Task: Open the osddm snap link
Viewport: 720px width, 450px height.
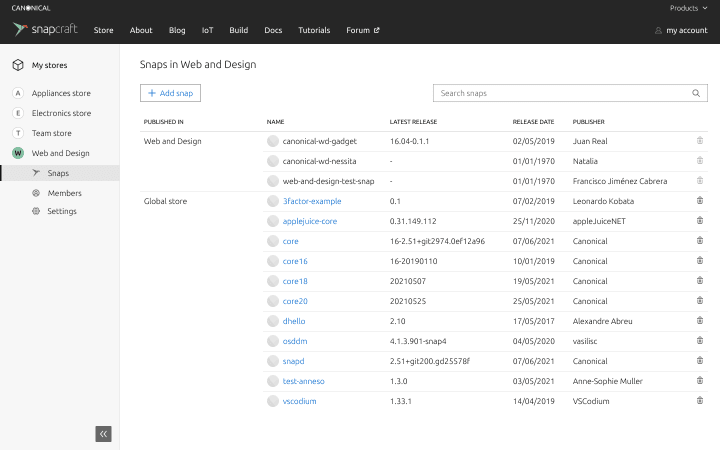Action: (295, 341)
